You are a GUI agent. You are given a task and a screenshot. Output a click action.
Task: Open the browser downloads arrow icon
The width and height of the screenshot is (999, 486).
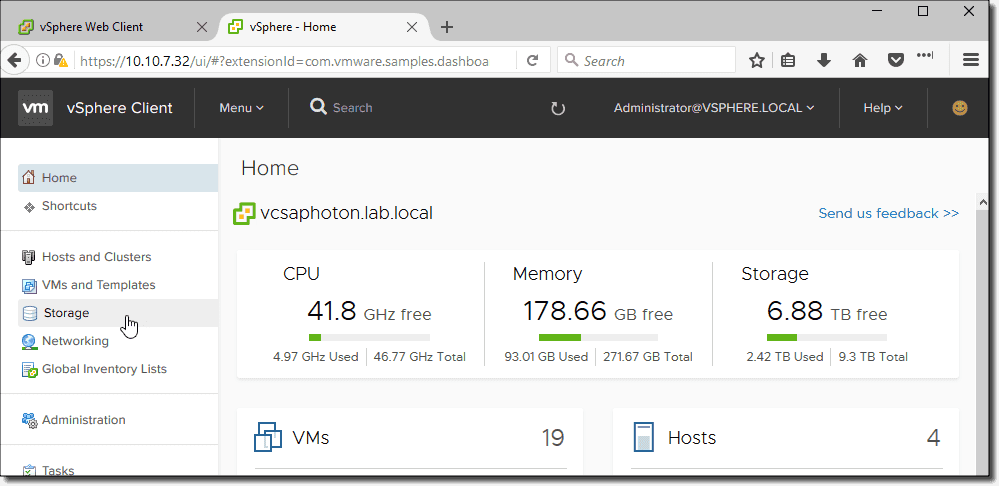point(824,61)
